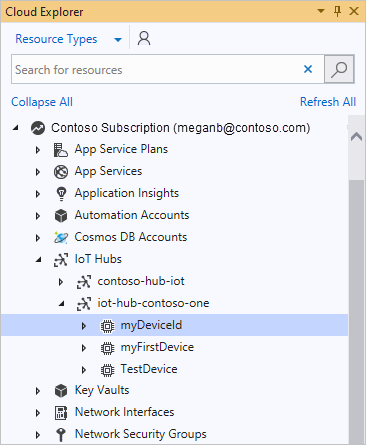Expand the Network Security Groups node
This screenshot has height=445, width=366.
click(38, 435)
